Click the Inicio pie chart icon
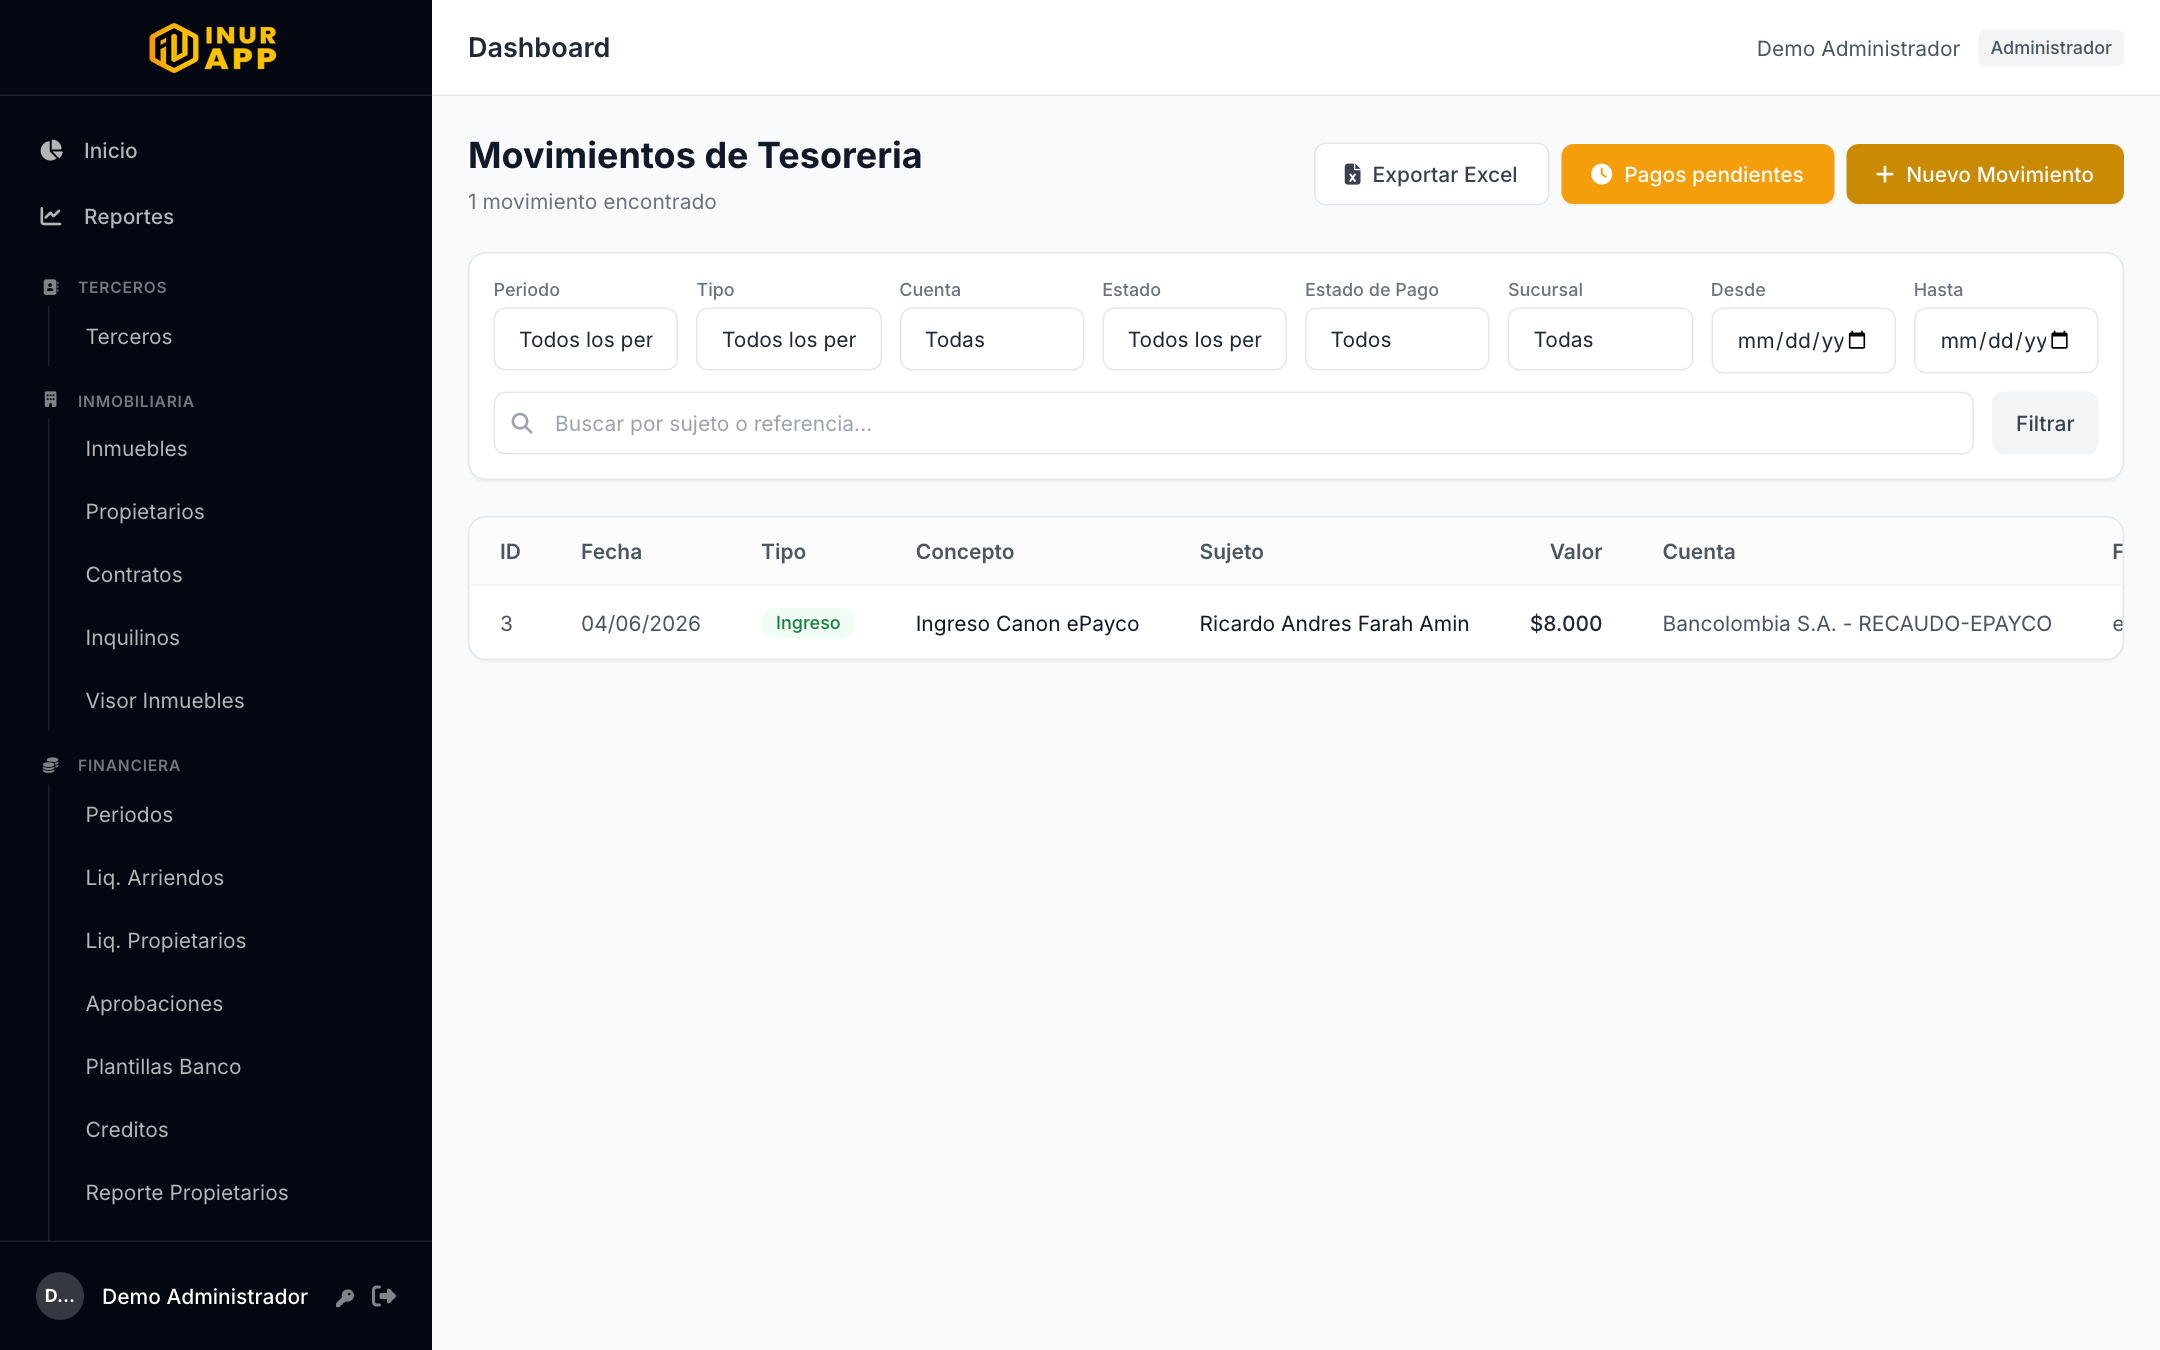 coord(51,150)
